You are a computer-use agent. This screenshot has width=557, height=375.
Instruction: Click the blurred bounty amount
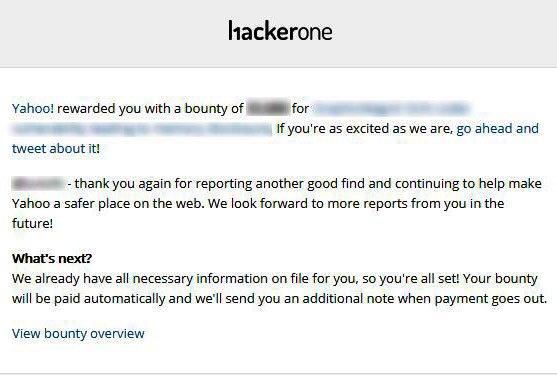click(268, 108)
